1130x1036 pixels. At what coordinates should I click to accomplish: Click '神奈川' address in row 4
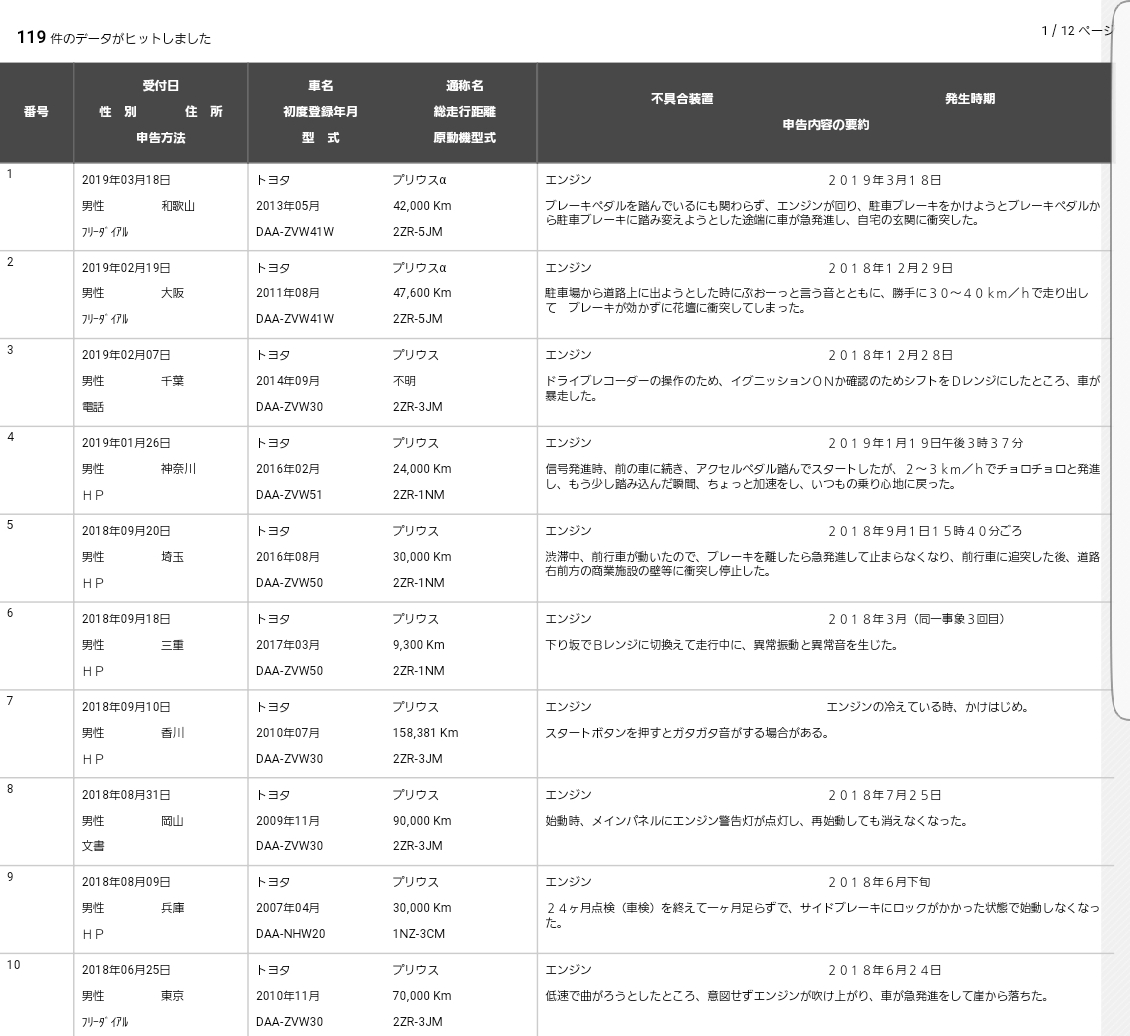(178, 469)
